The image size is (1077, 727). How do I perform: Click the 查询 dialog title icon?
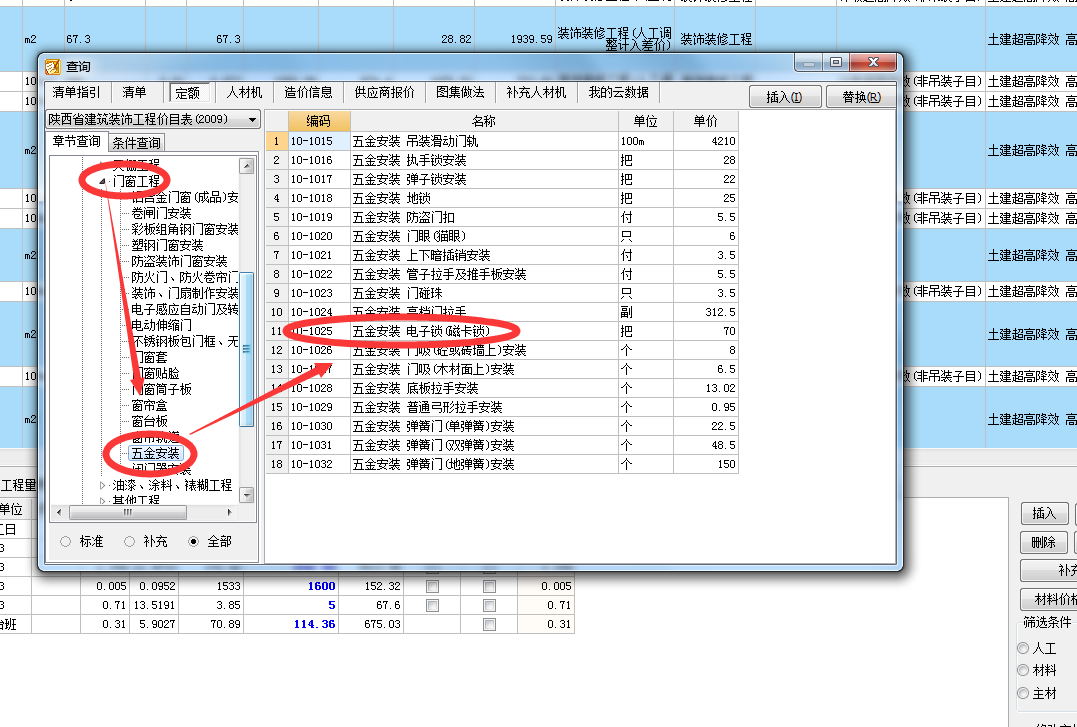tap(53, 67)
